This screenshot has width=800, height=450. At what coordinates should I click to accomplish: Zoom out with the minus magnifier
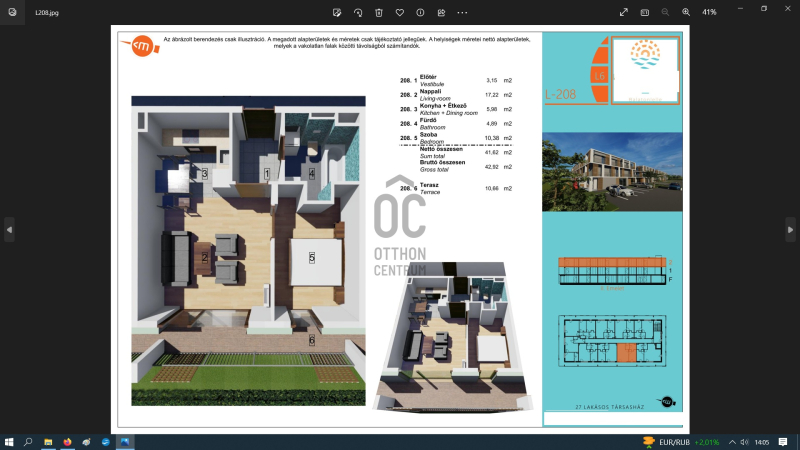(665, 12)
